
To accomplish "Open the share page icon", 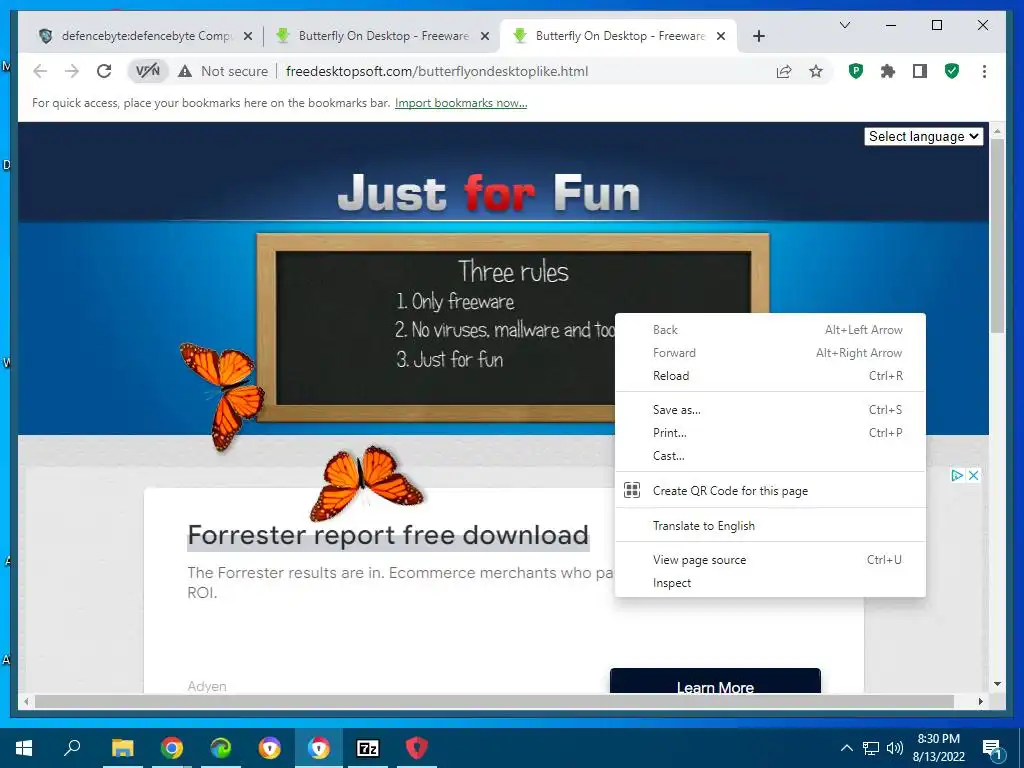I will coord(784,71).
